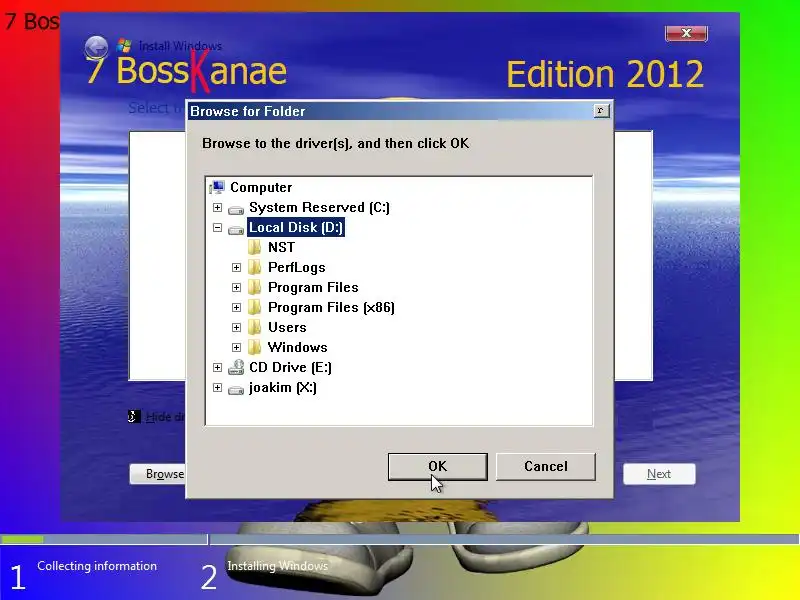This screenshot has height=600, width=800.
Task: Click the CD Drive (E:) disc icon
Action: tap(236, 367)
